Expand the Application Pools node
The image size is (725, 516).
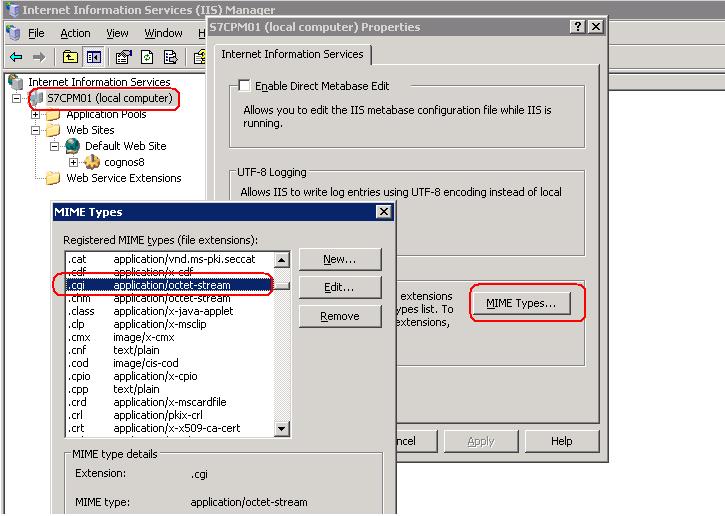36,114
